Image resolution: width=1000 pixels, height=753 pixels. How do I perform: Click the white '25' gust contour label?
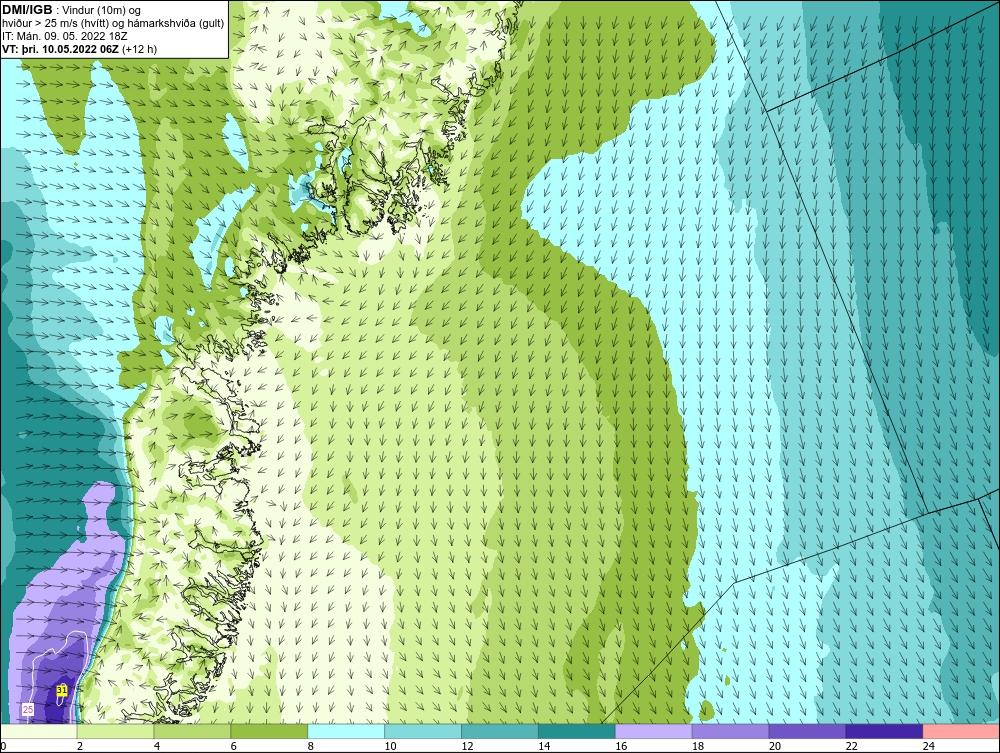[x=28, y=709]
